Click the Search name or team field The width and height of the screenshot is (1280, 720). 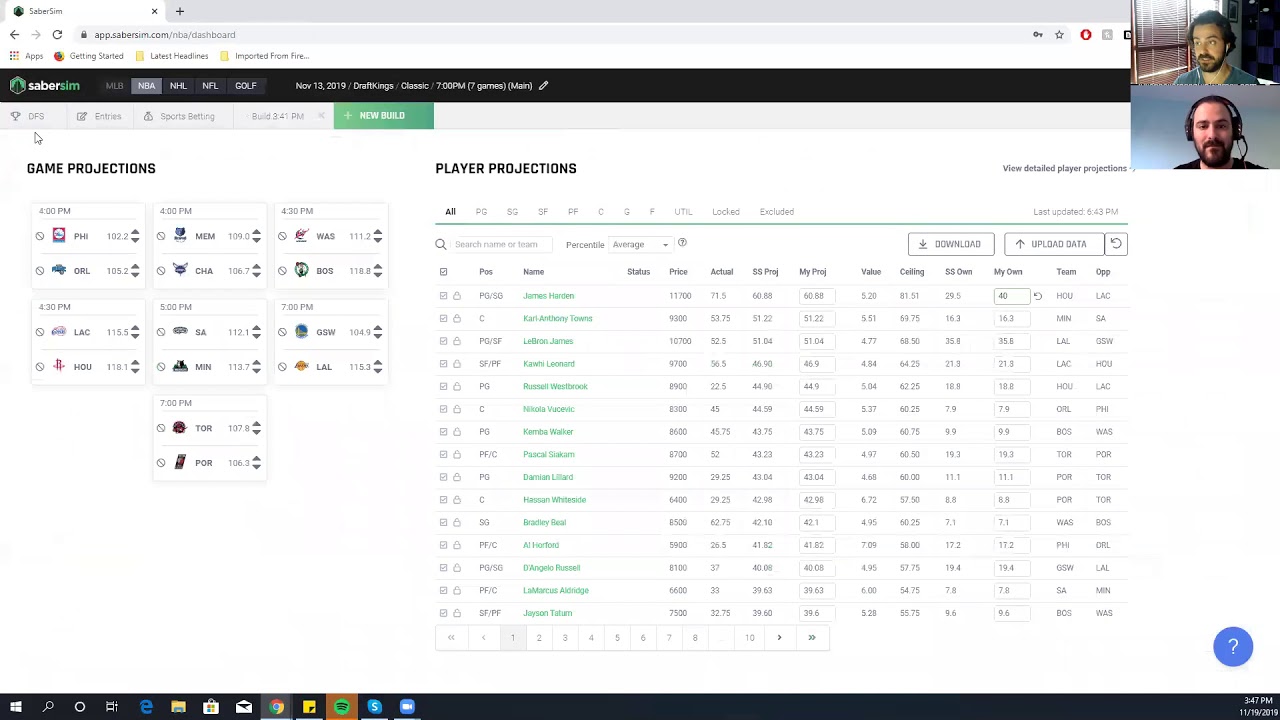(502, 244)
